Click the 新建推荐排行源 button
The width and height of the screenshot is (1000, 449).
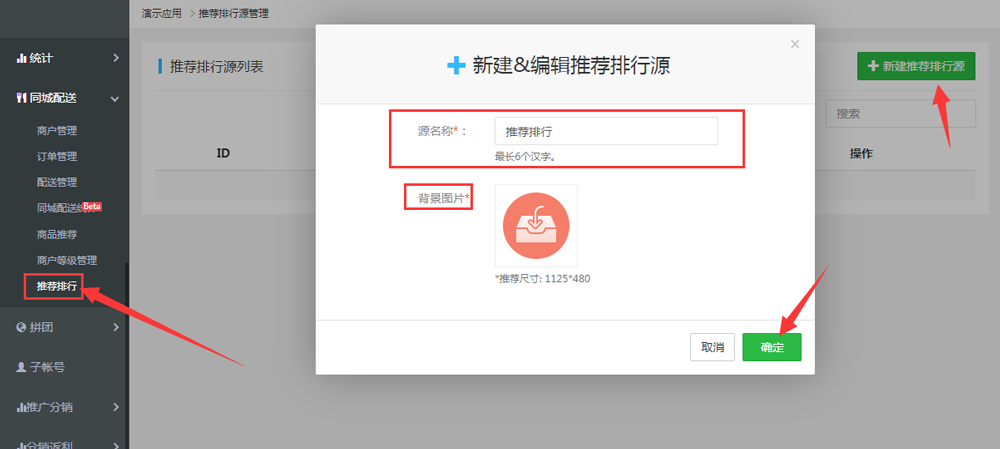(916, 66)
